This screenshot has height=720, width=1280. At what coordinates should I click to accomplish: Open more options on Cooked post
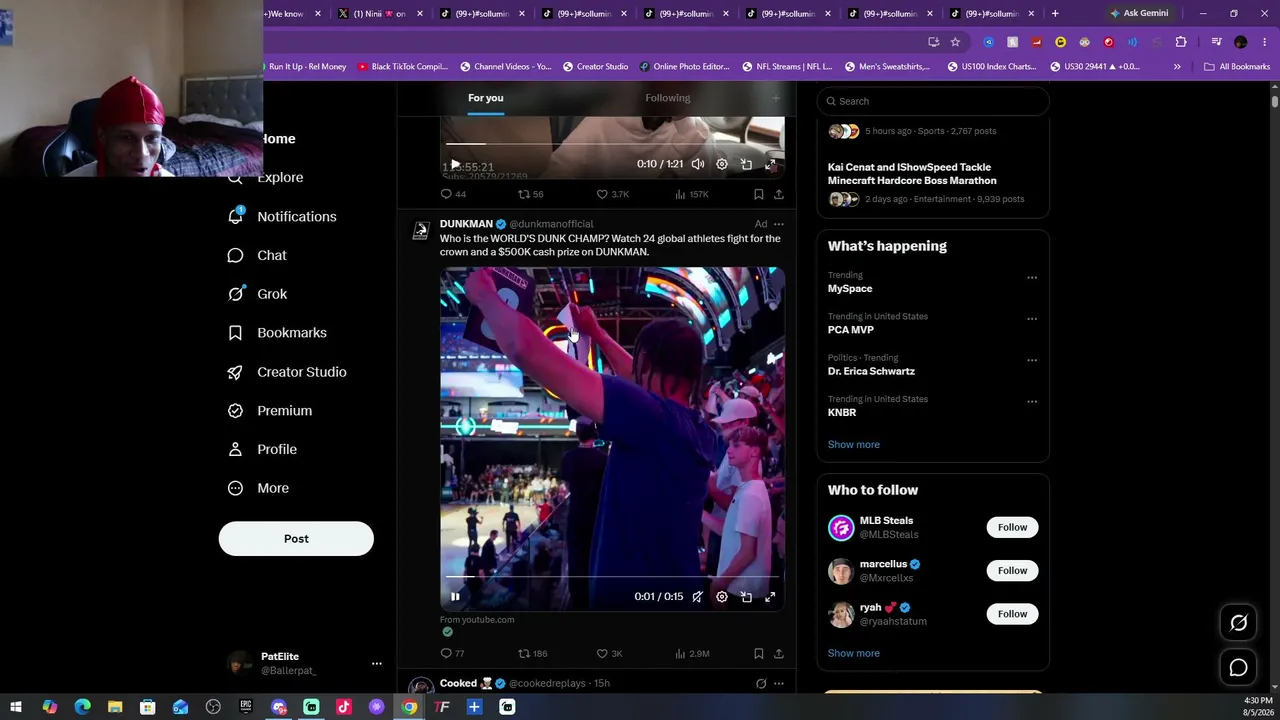tap(779, 684)
